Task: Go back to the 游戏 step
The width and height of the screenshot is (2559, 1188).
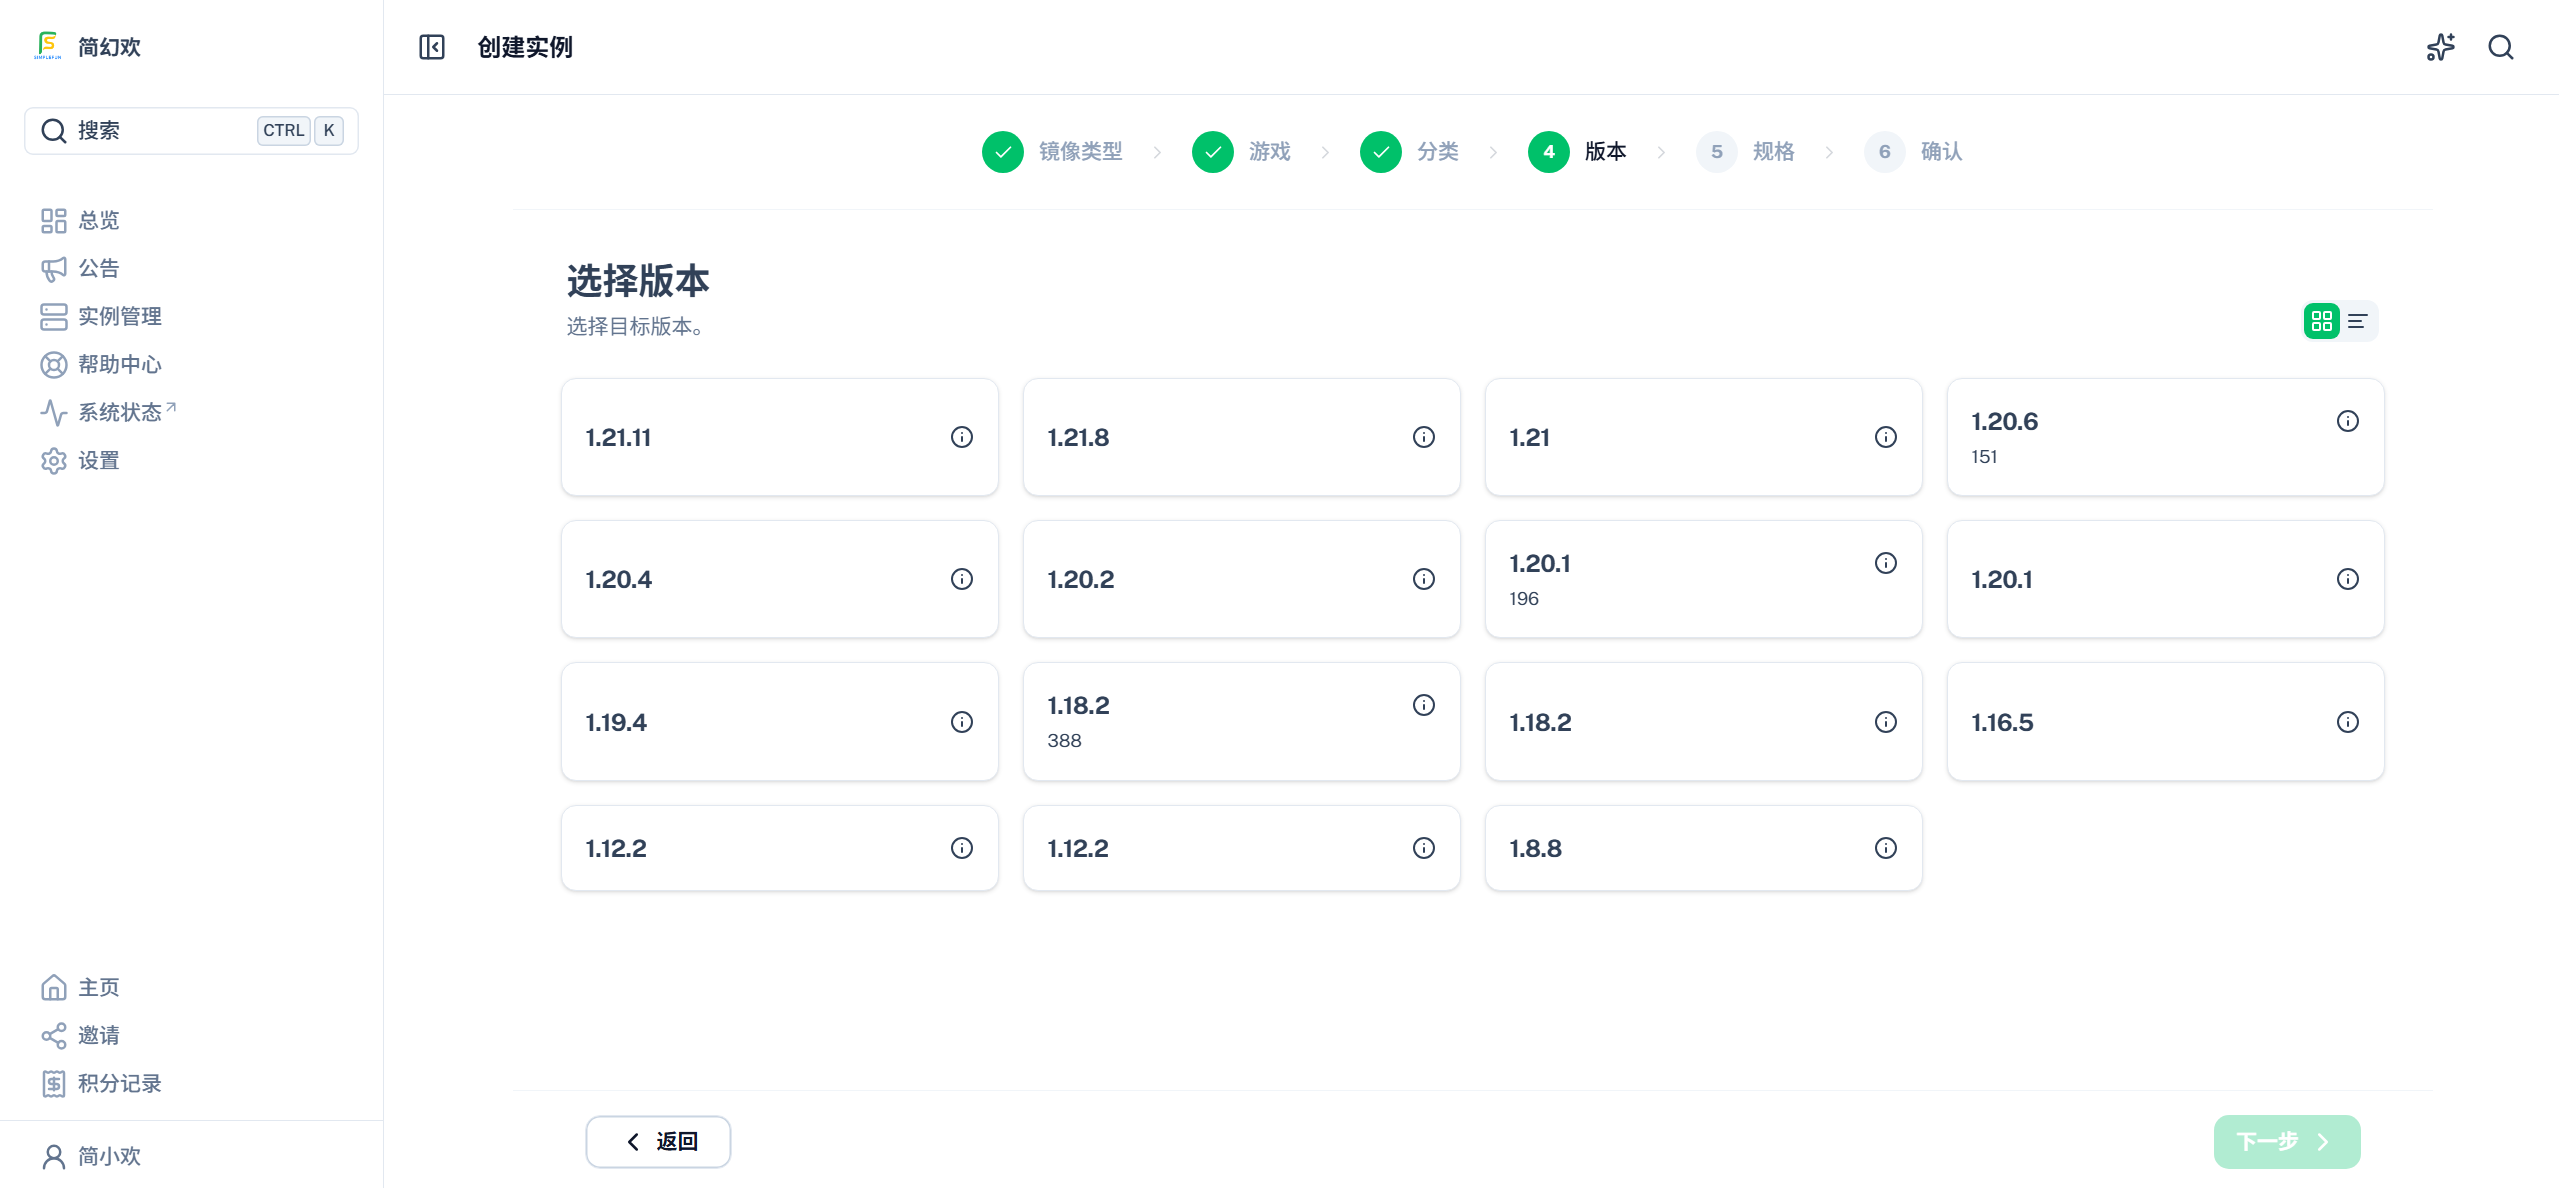Action: (1241, 152)
